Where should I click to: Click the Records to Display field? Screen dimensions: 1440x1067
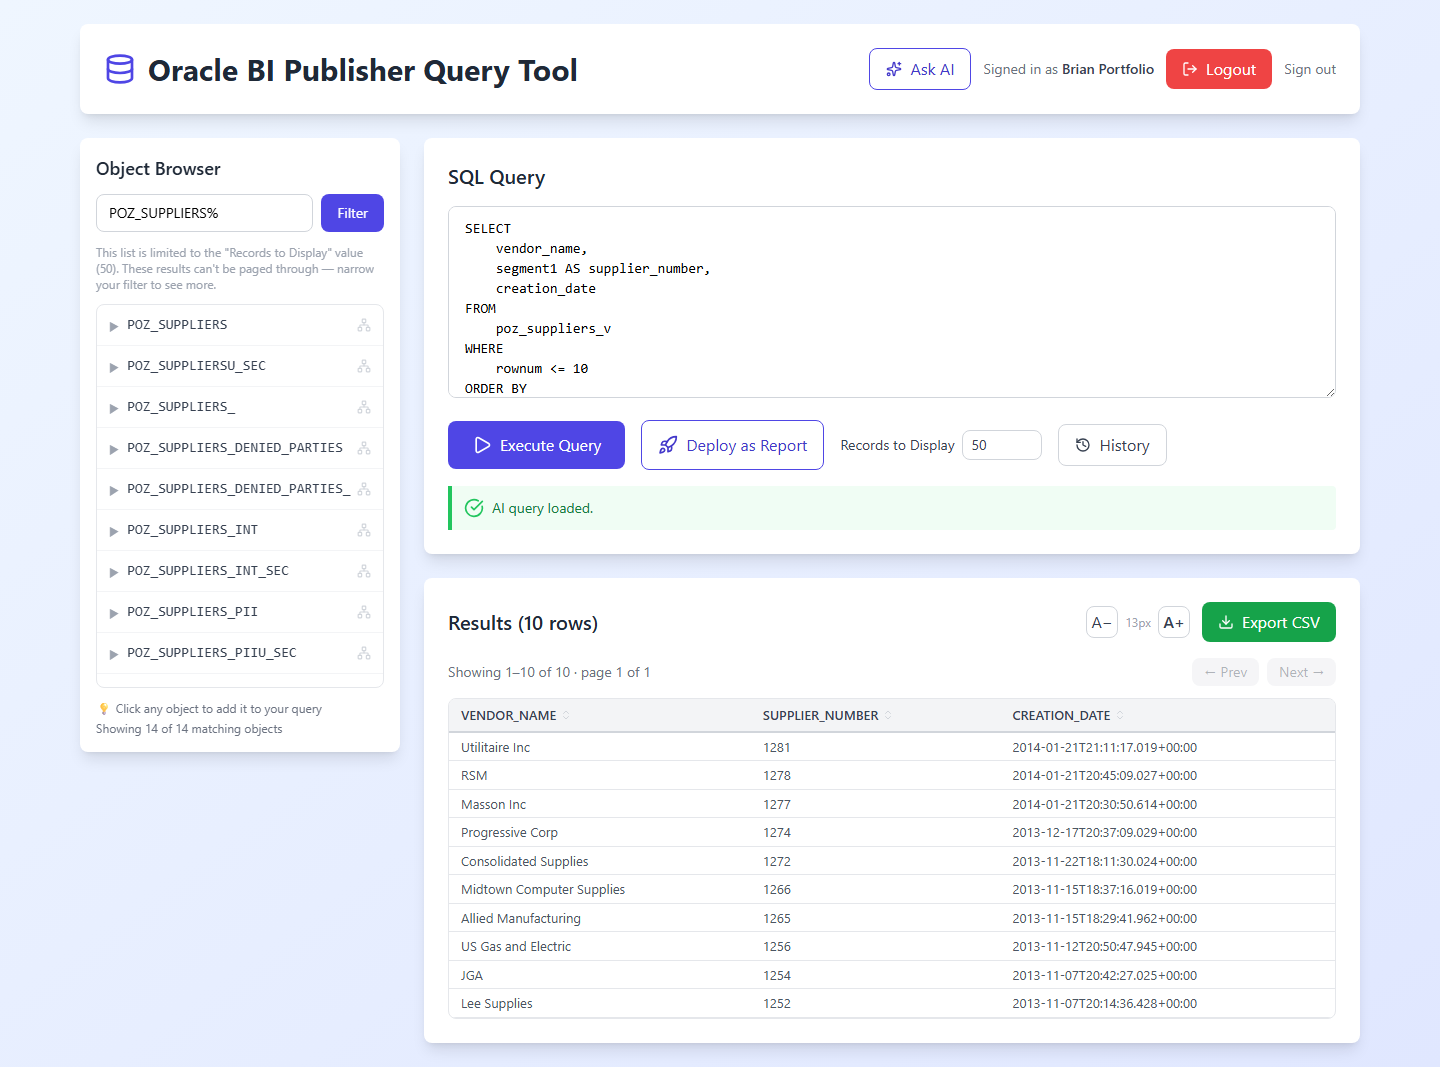pos(1002,445)
